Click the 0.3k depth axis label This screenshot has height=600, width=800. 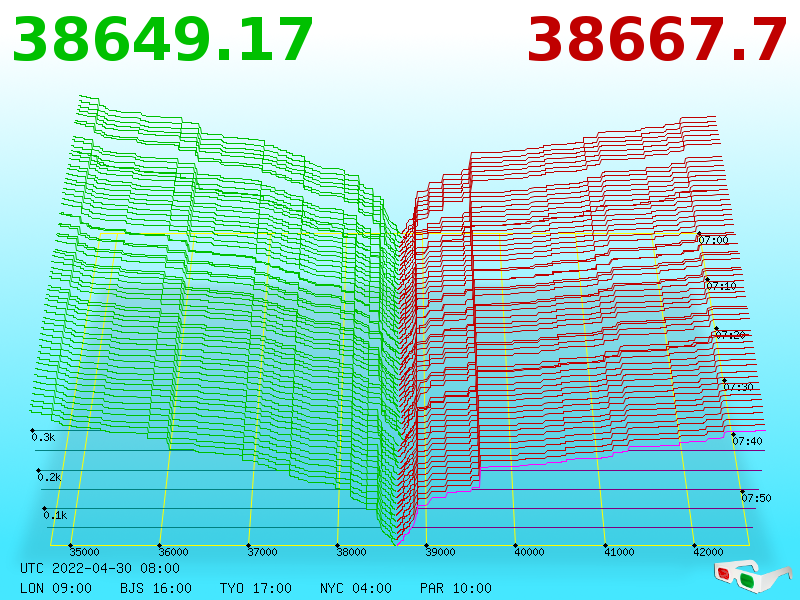click(x=43, y=437)
